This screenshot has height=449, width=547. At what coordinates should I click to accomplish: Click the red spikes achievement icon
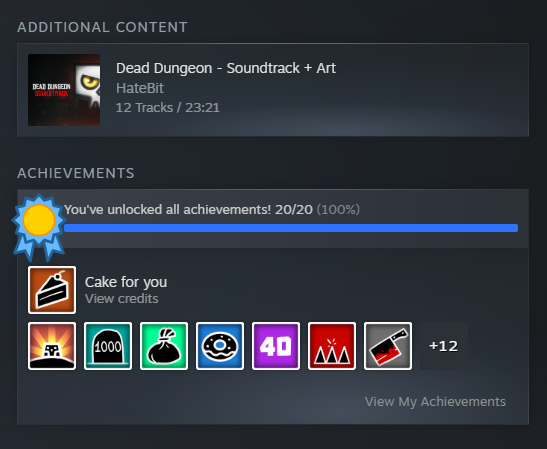(x=332, y=346)
